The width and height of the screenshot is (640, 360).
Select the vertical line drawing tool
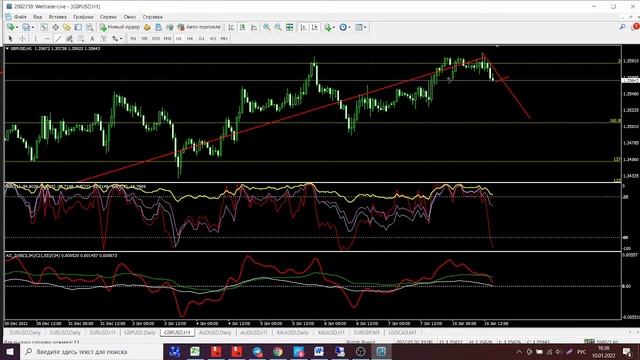36,38
